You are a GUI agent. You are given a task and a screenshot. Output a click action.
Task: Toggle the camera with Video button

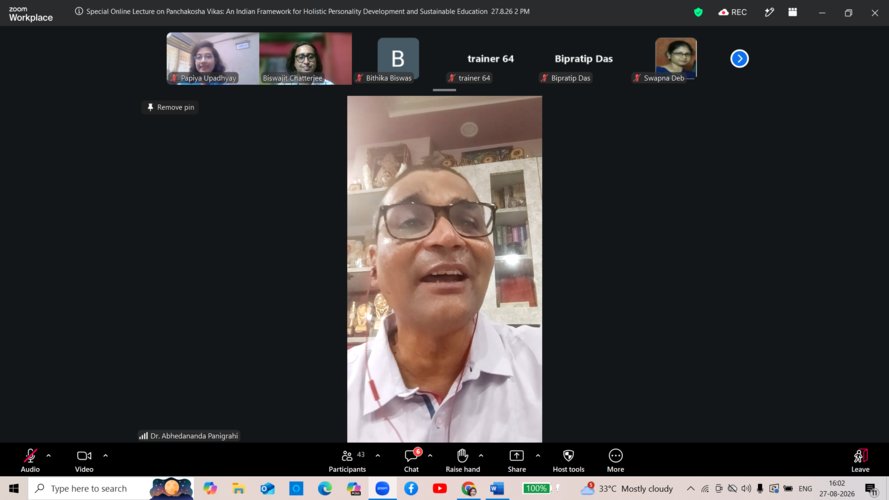point(84,460)
